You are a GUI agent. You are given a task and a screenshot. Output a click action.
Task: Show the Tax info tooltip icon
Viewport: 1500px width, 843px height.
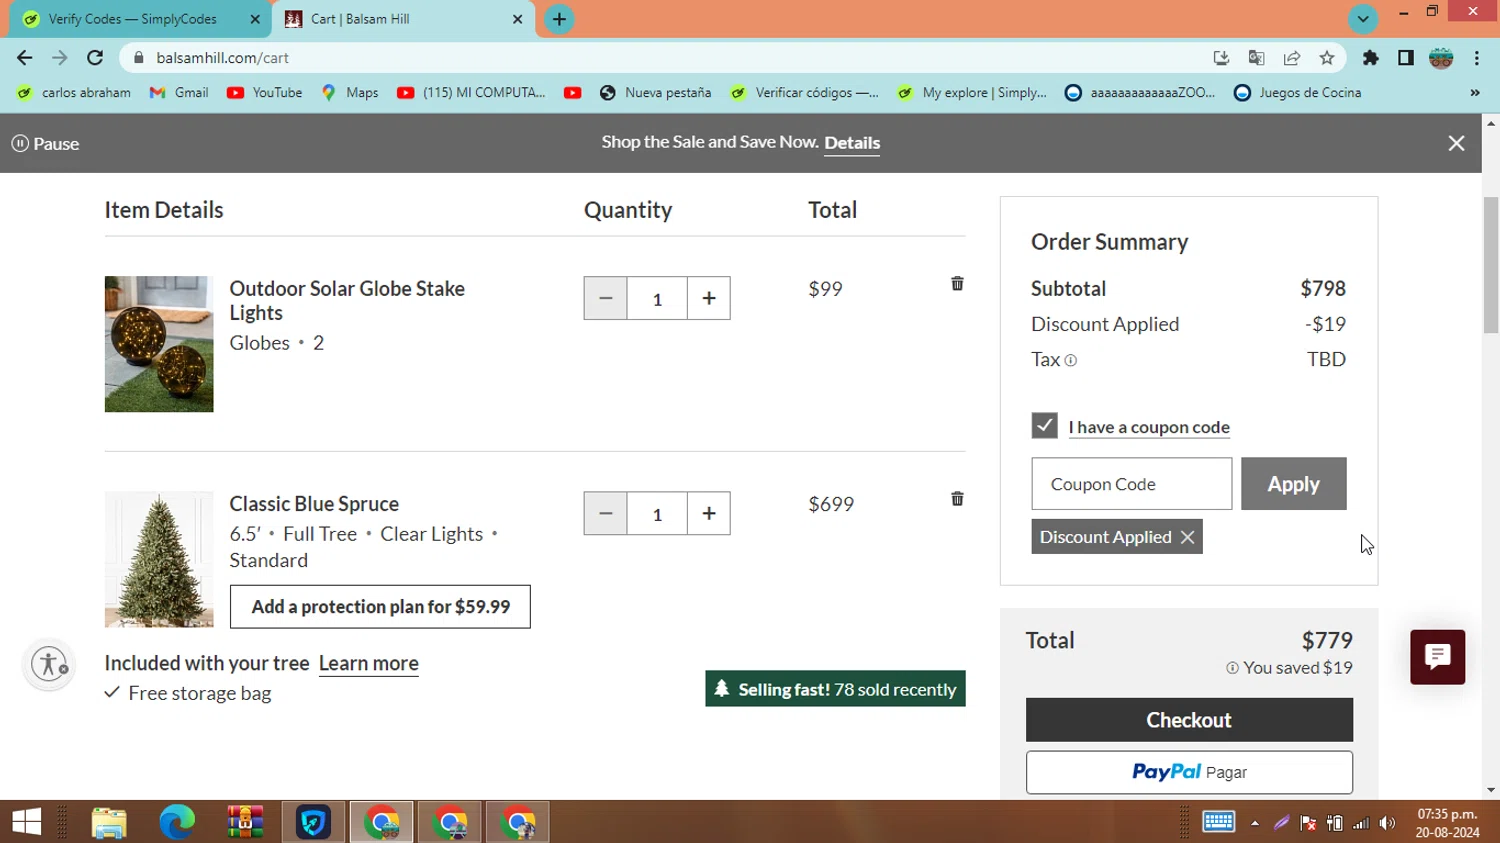tap(1071, 361)
